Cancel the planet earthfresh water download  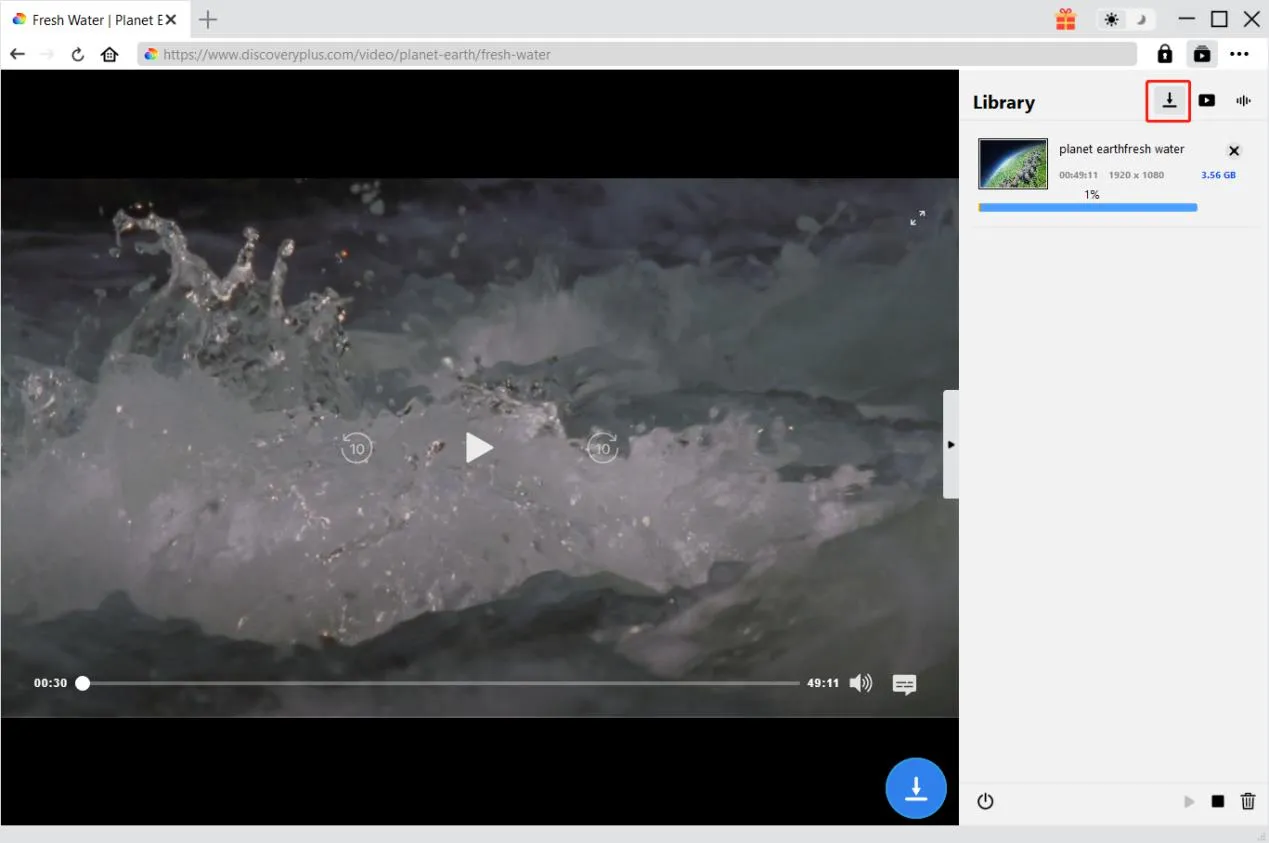point(1234,151)
